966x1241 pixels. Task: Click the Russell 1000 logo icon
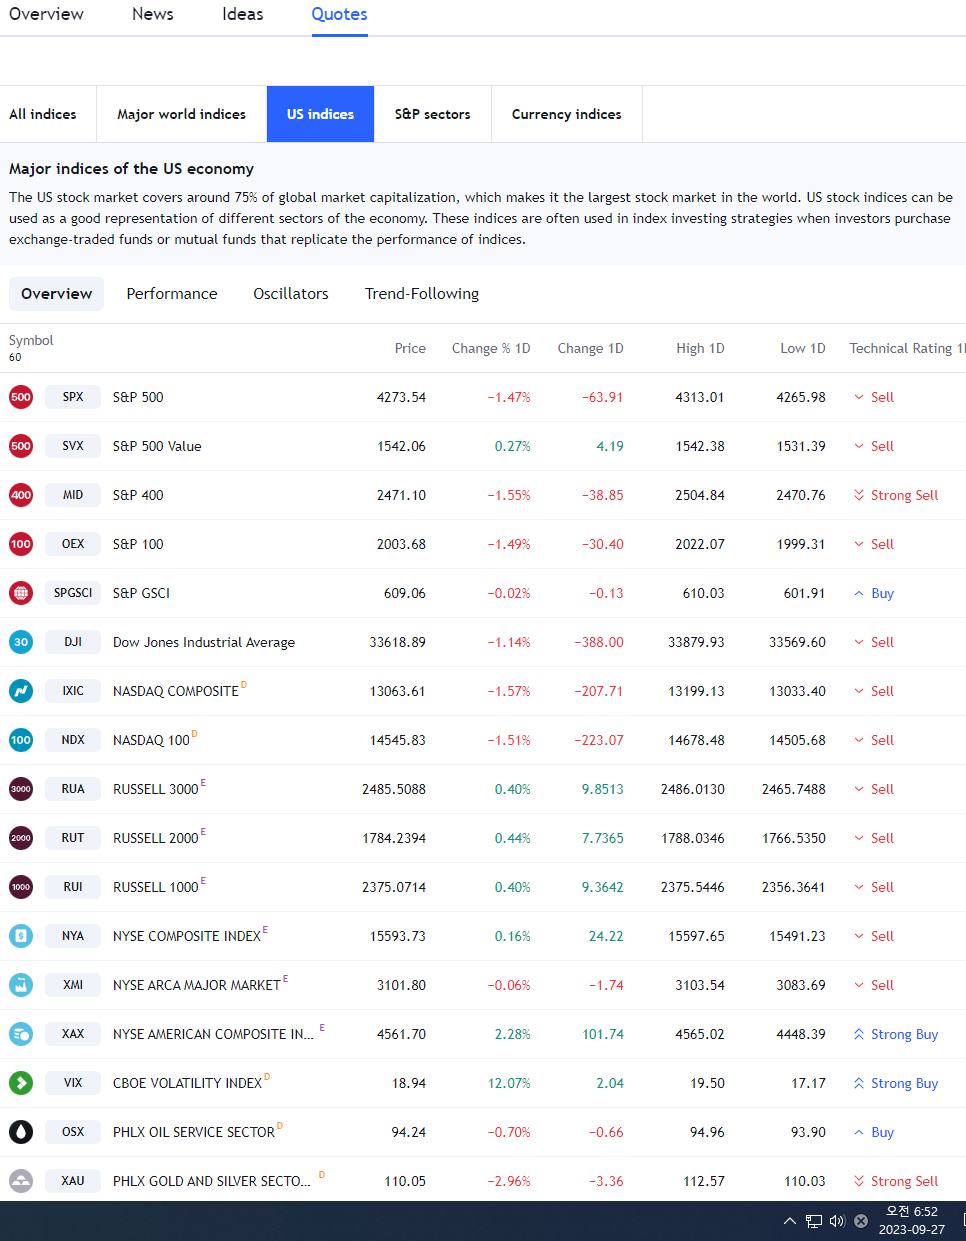coord(21,887)
